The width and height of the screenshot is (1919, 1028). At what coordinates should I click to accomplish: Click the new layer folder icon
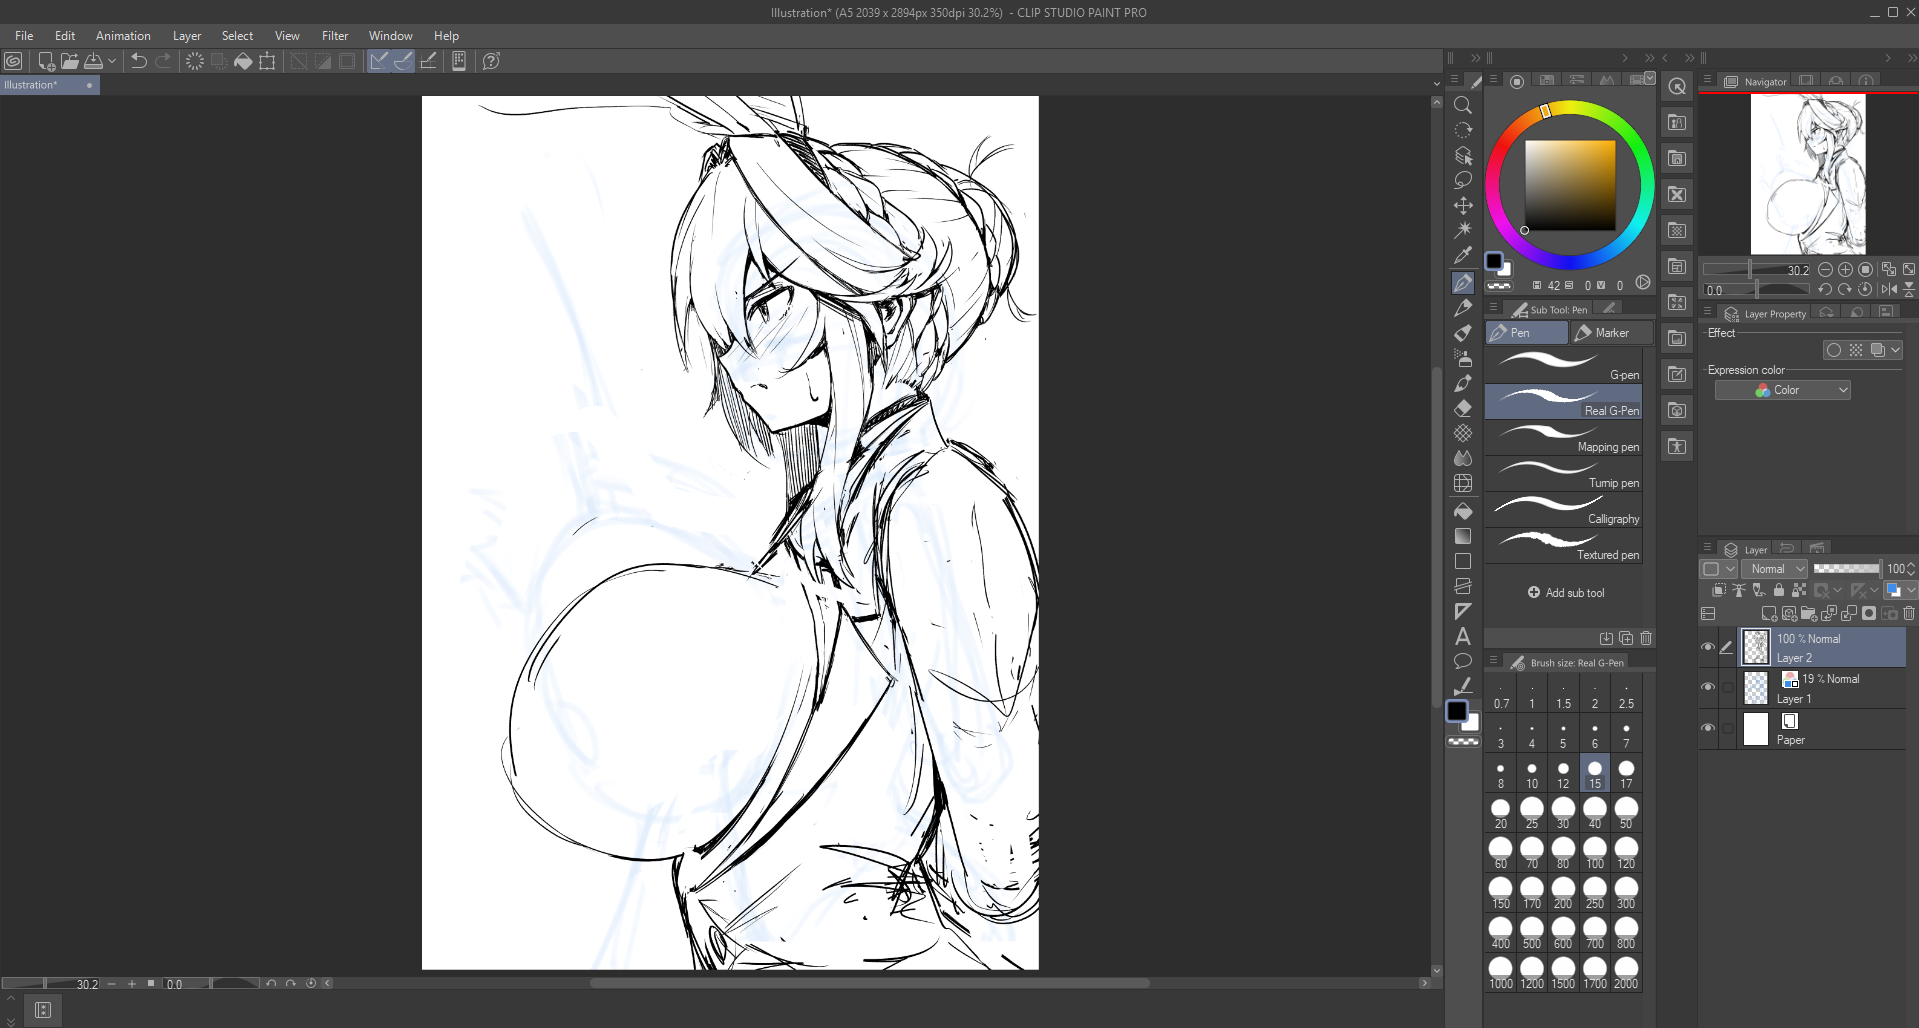[x=1809, y=613]
